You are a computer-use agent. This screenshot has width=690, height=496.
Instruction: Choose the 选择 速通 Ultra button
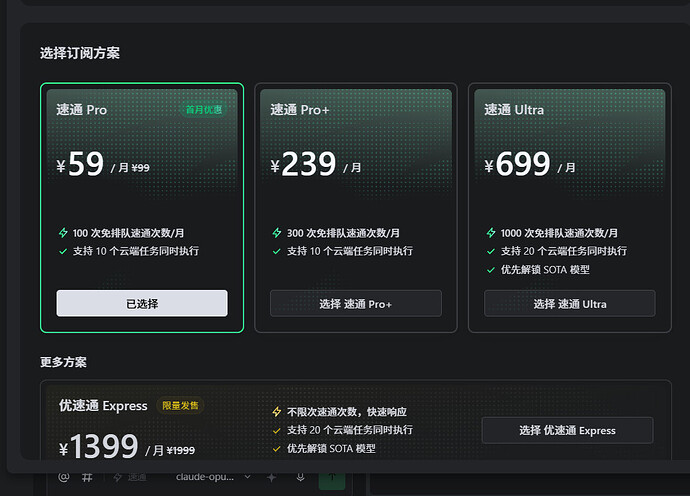click(x=569, y=303)
